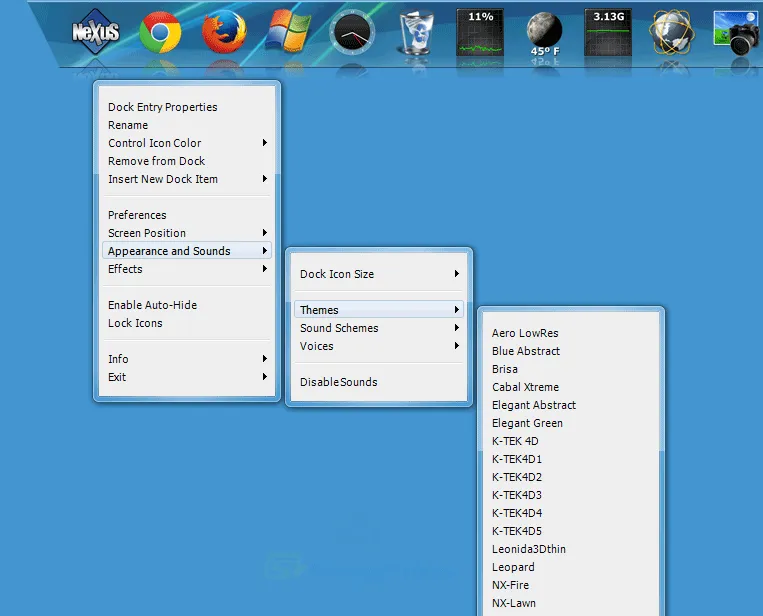Image resolution: width=763 pixels, height=616 pixels.
Task: Click the Nexus logo dock icon
Action: (96, 32)
